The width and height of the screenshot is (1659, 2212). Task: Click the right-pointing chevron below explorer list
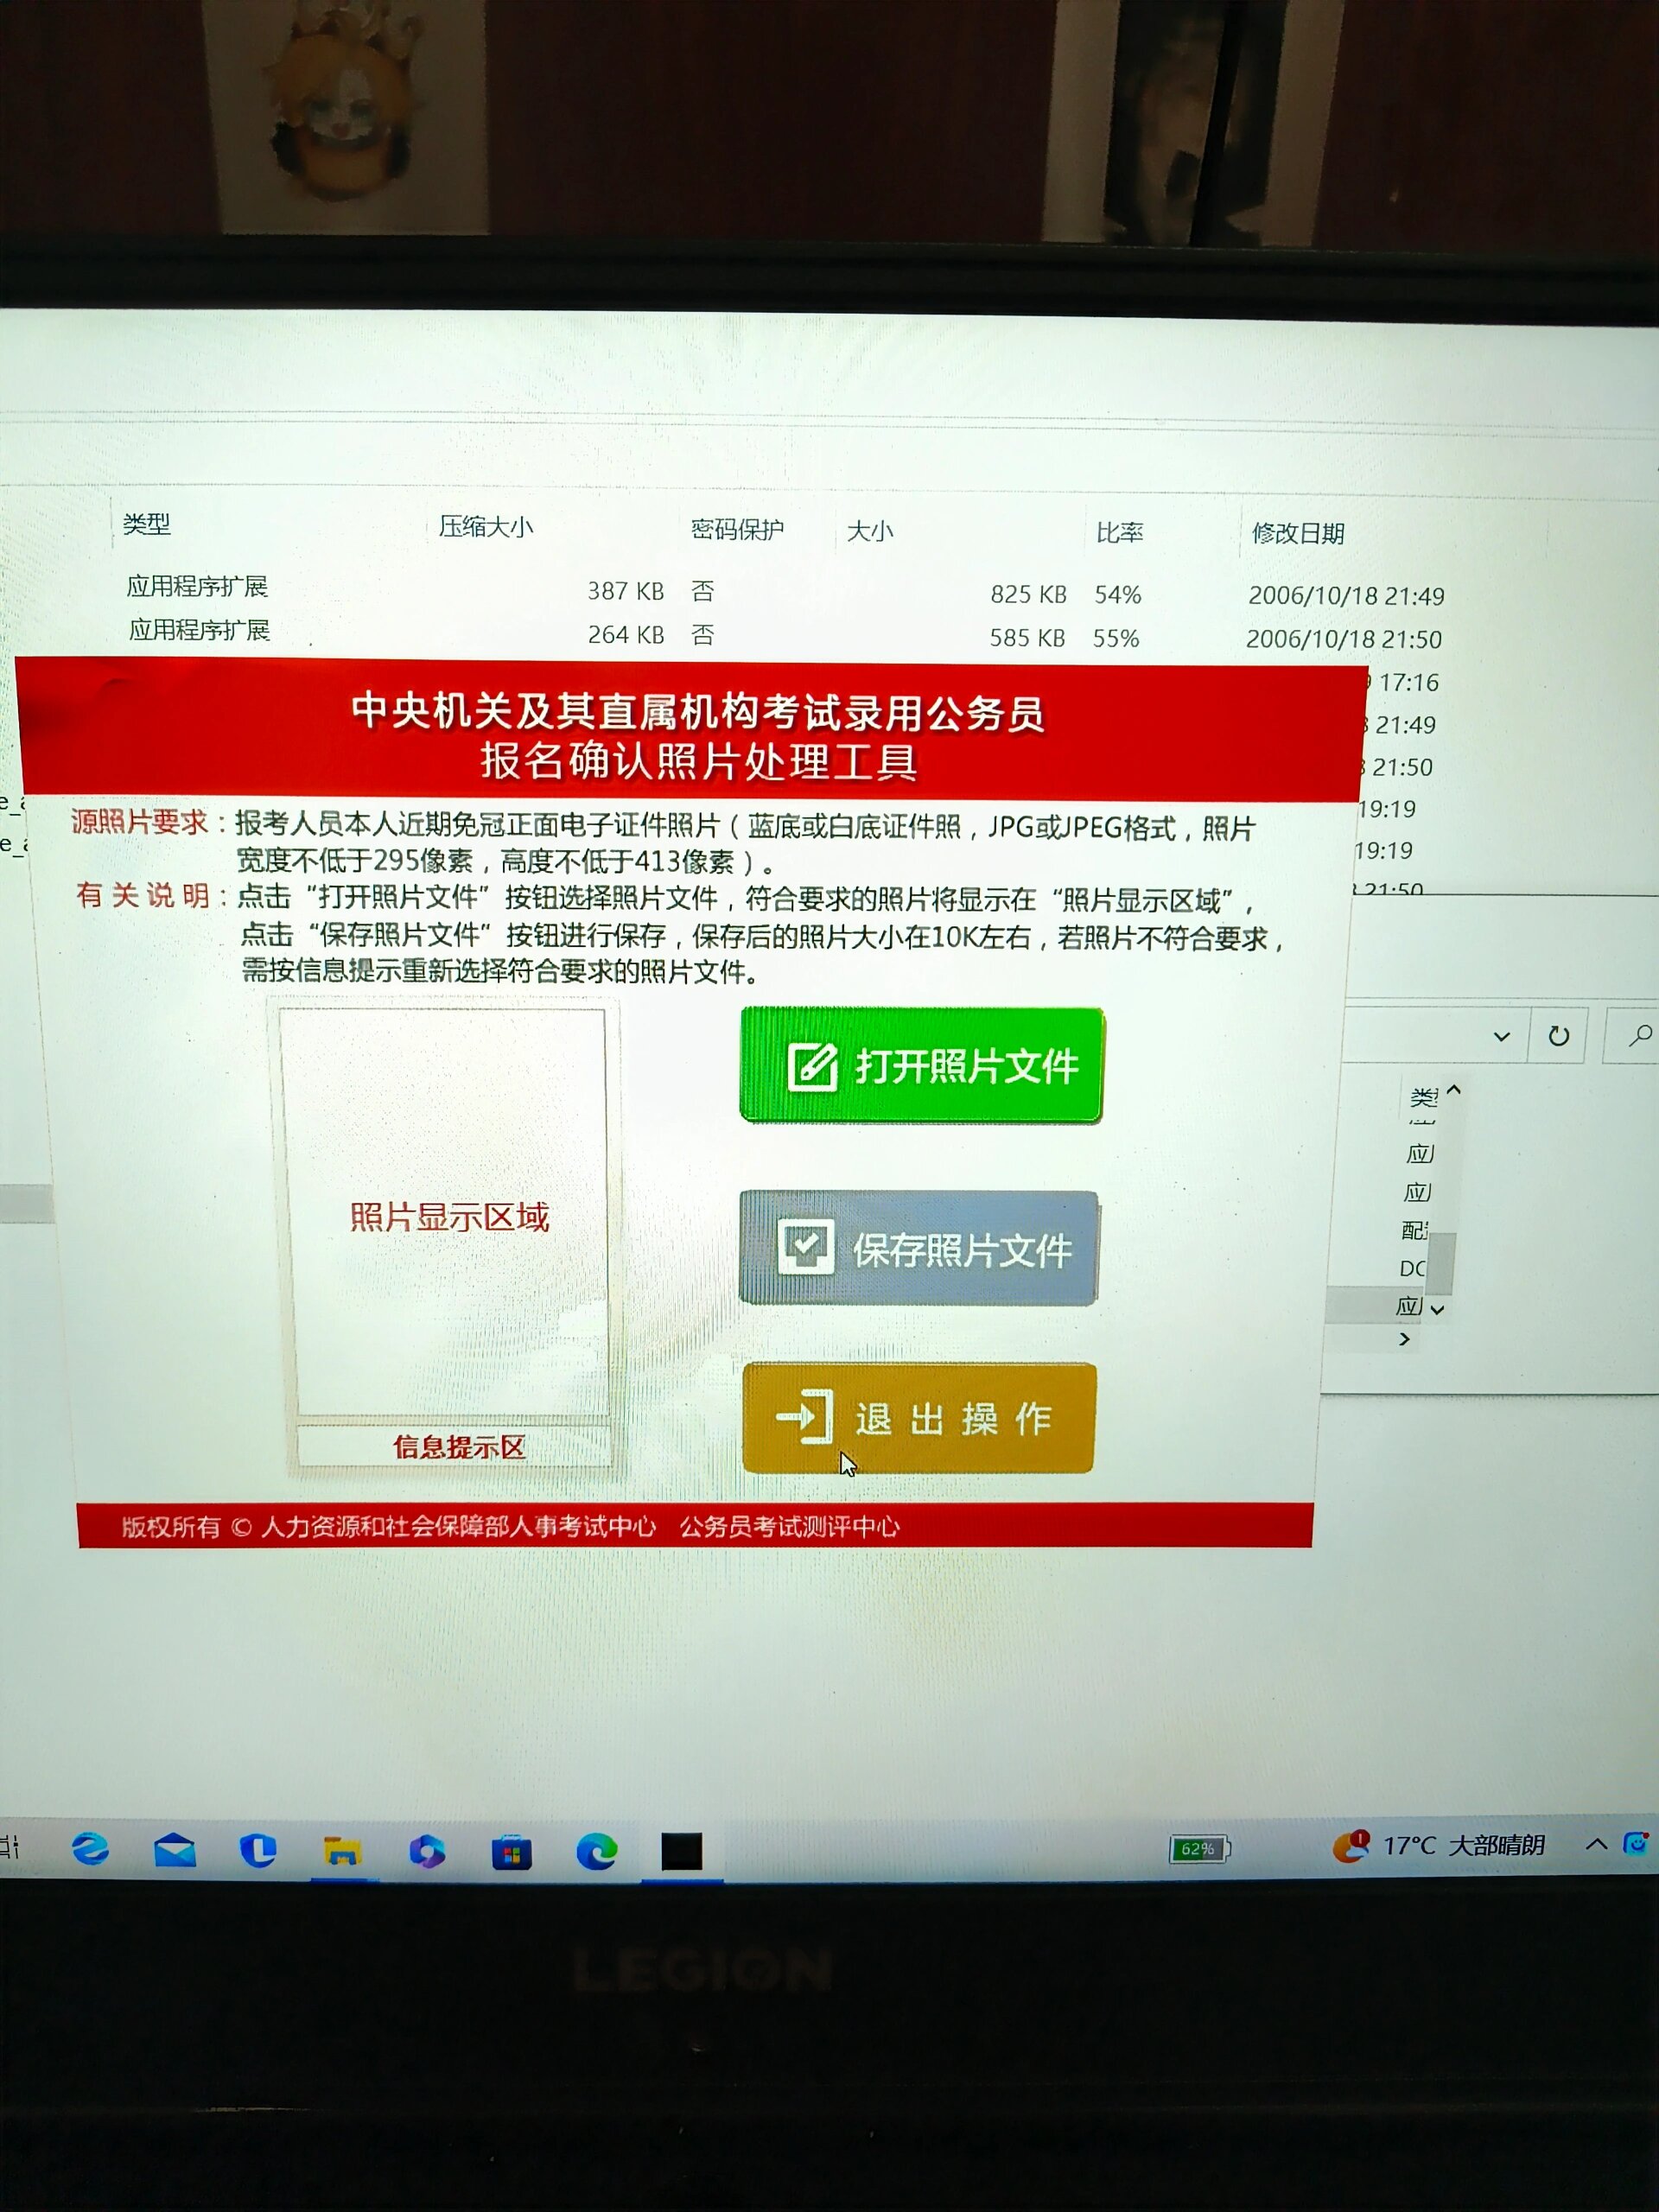[1404, 1339]
